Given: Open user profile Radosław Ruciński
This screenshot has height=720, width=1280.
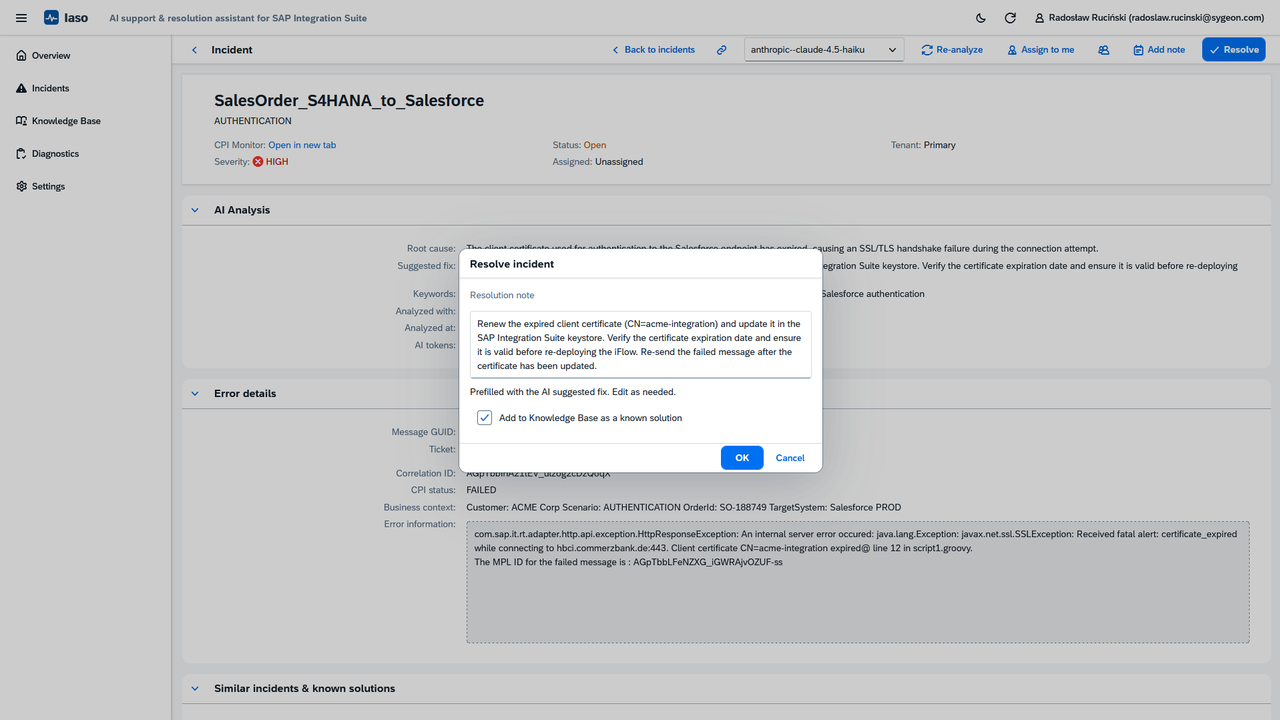Looking at the screenshot, I should [x=1150, y=18].
